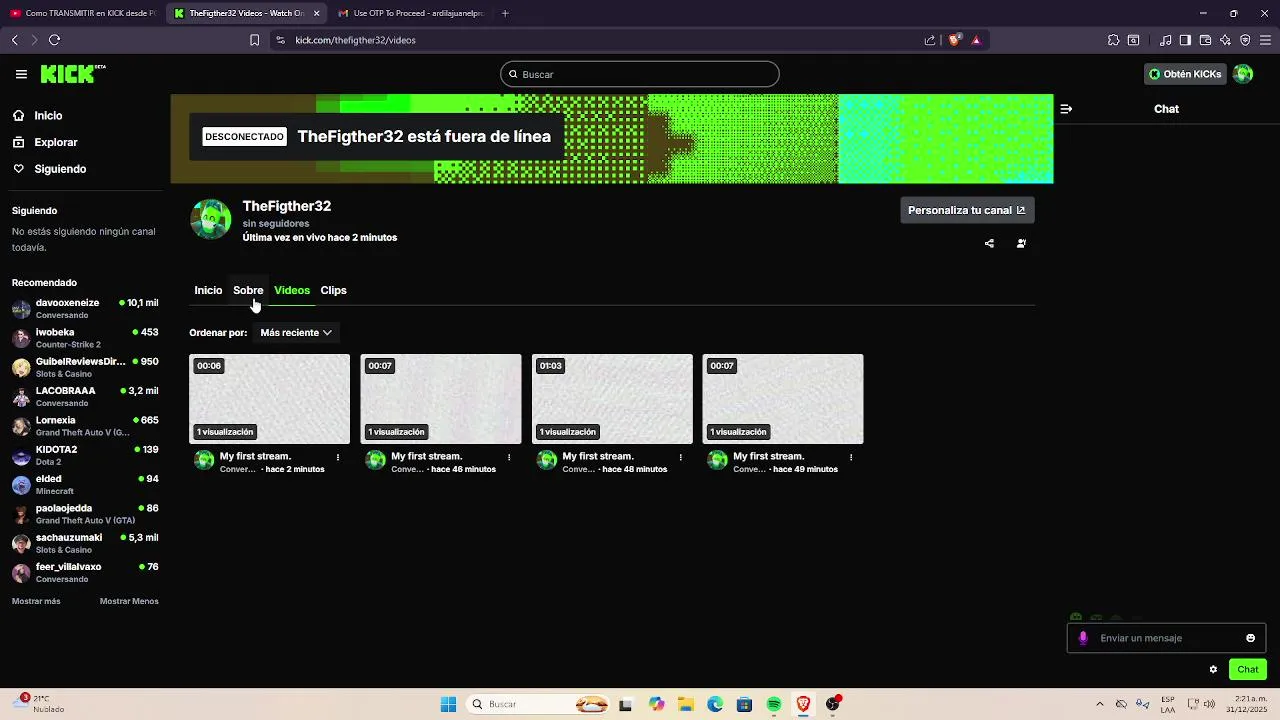Screen dimensions: 1280x720
Task: Open recommended channel LACOBRAAA
Action: coord(85,396)
